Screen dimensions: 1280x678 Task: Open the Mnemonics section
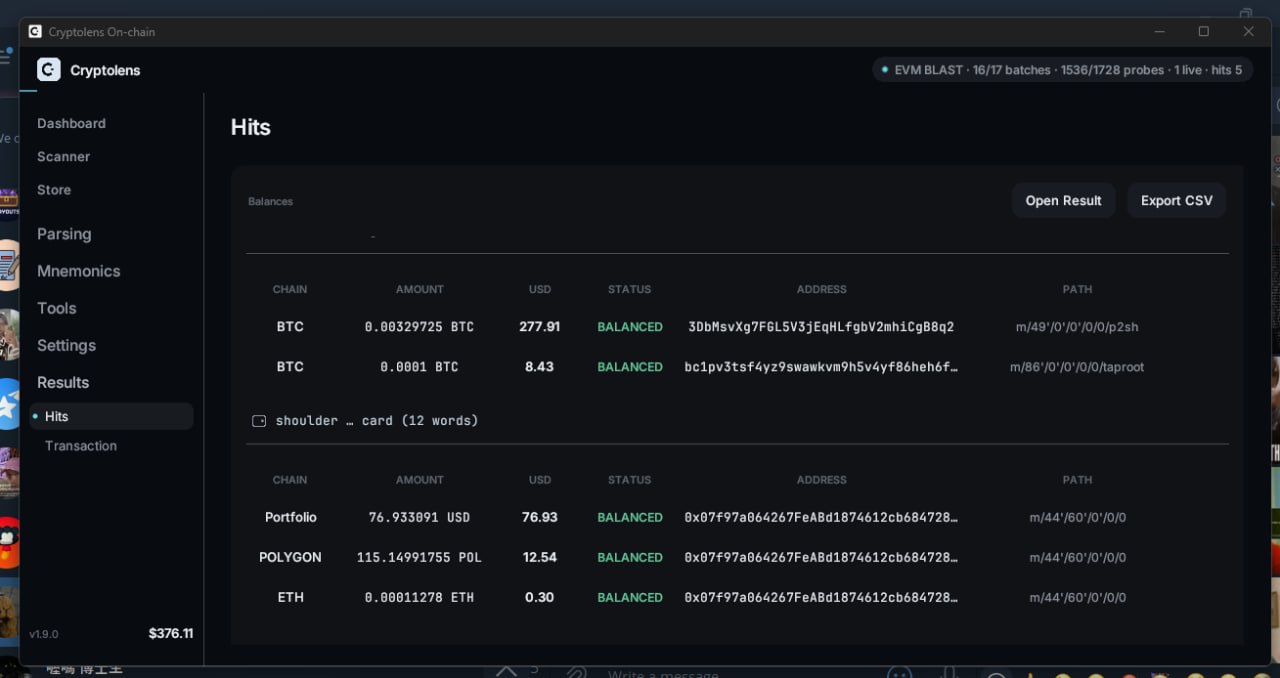coord(78,271)
